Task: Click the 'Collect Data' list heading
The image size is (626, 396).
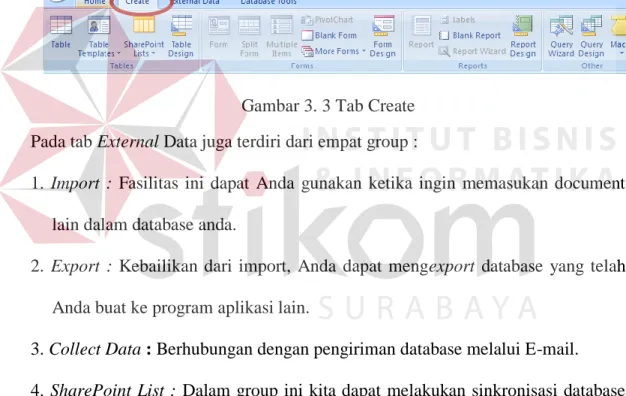Action: click(x=95, y=349)
